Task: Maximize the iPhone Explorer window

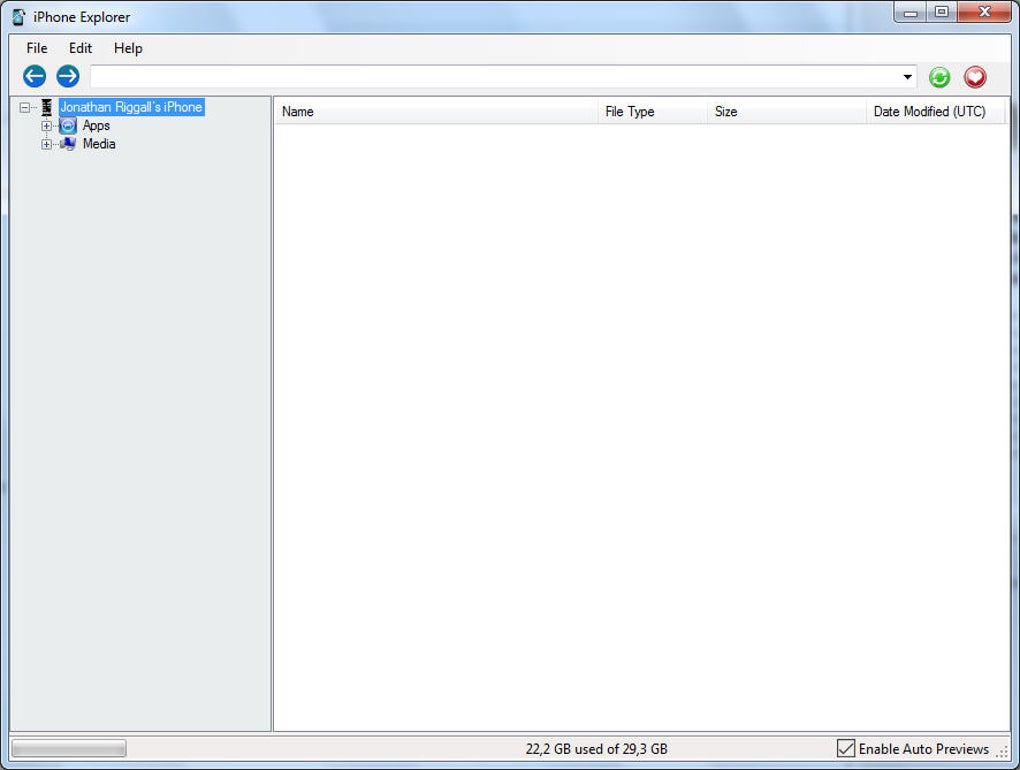Action: coord(941,12)
